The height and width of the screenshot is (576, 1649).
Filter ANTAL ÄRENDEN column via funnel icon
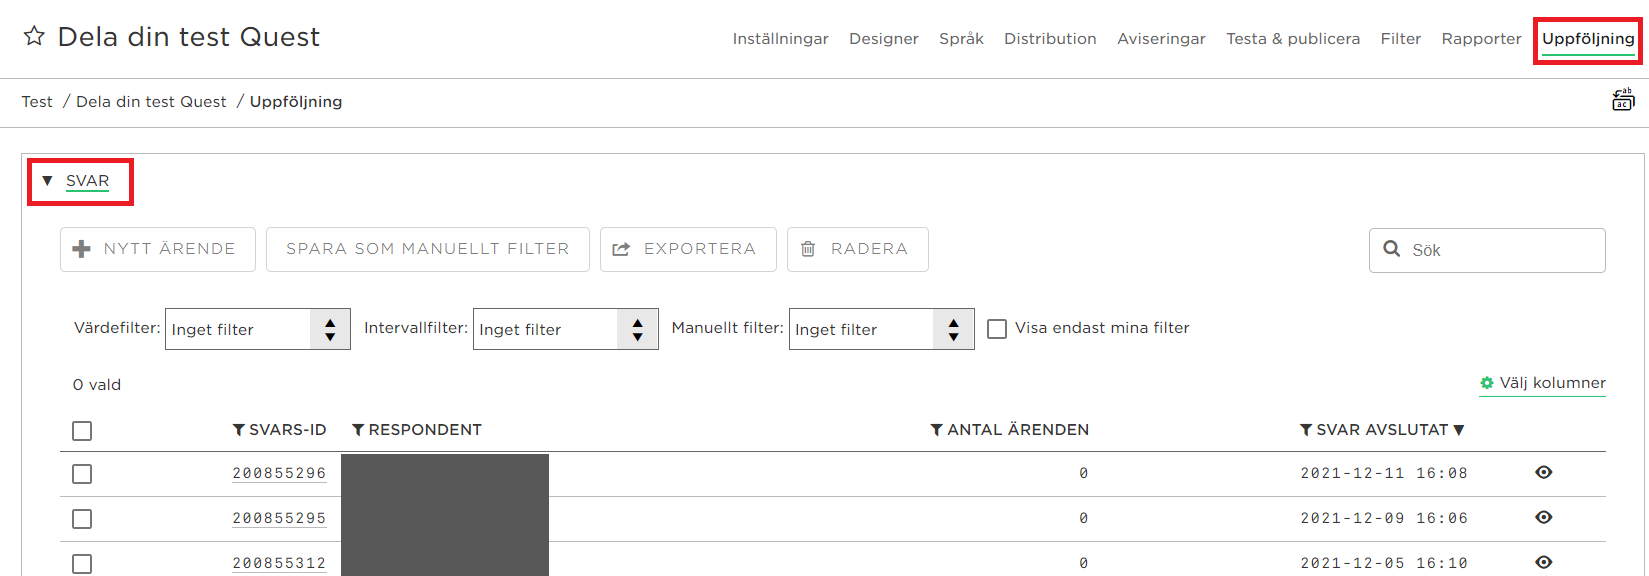coord(937,430)
